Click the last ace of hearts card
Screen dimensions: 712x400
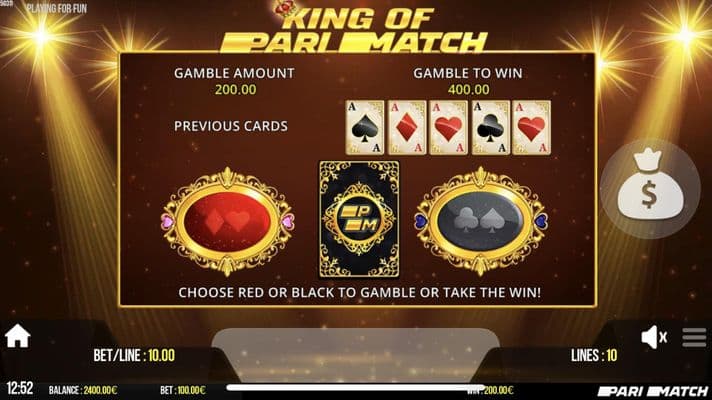pos(531,128)
